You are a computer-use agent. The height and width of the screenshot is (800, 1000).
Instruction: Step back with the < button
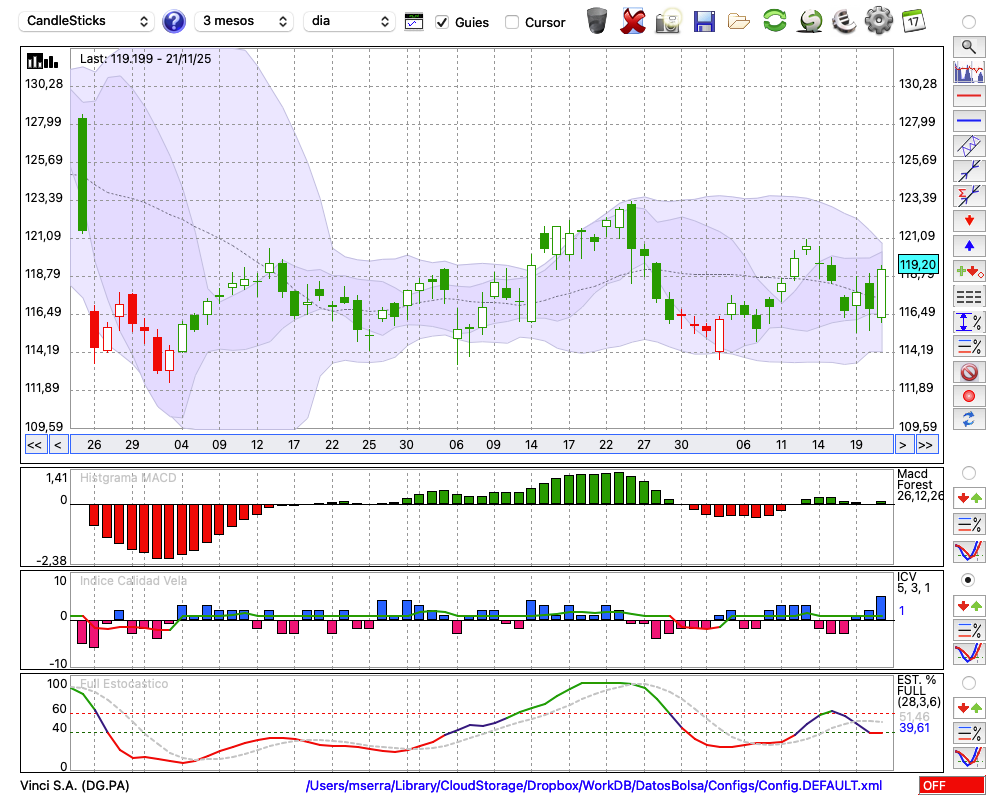(x=58, y=445)
